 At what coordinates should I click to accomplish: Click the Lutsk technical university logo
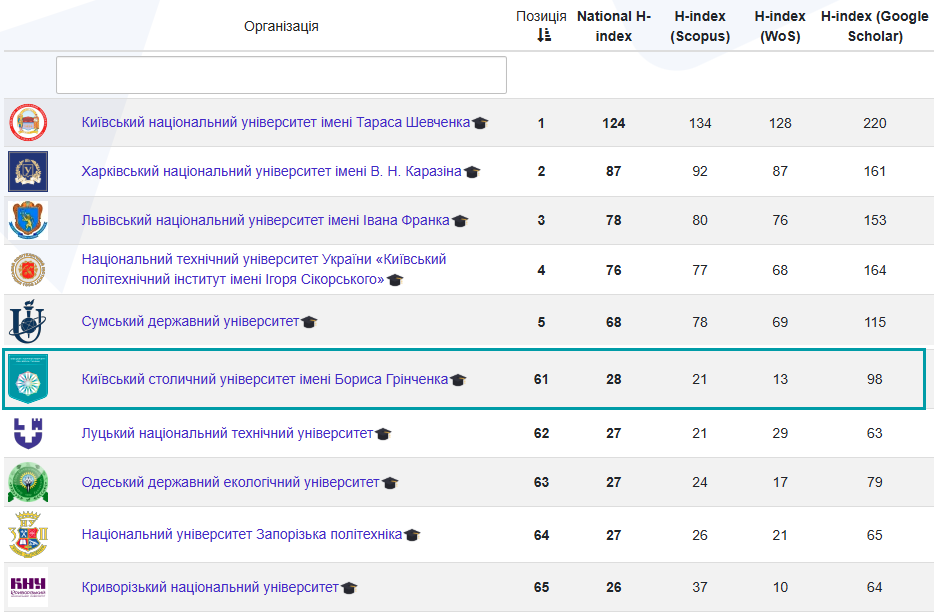27,433
